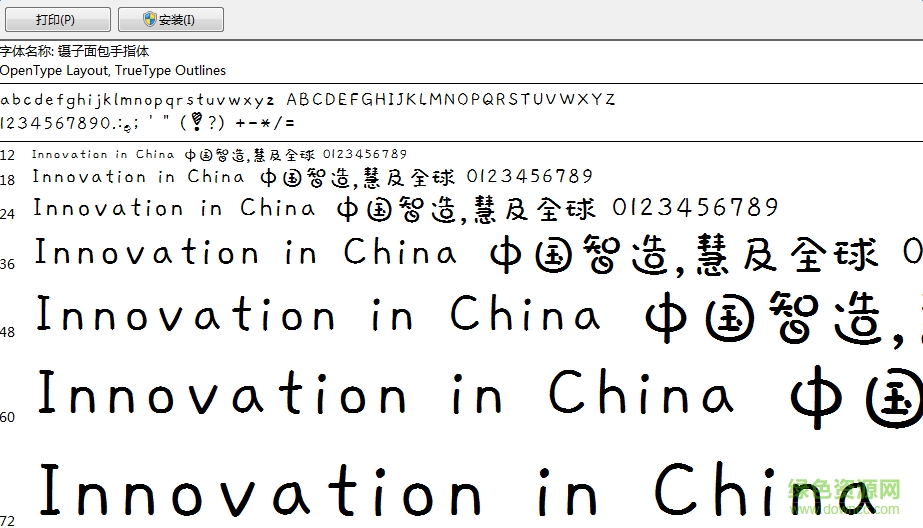Click the size 72 label
Image resolution: width=923 pixels, height=528 pixels.
coord(8,521)
